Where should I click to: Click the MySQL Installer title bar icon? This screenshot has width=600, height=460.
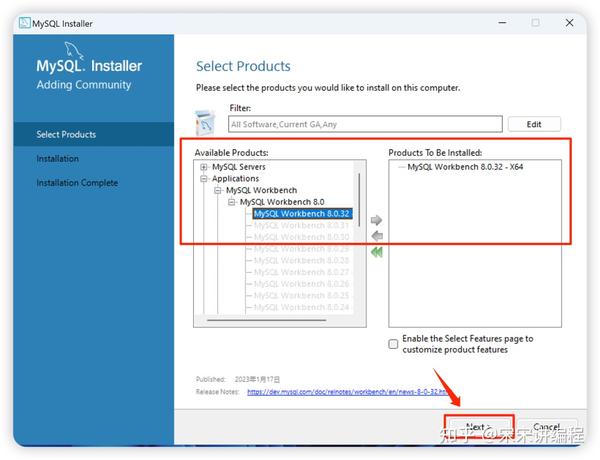tap(24, 23)
